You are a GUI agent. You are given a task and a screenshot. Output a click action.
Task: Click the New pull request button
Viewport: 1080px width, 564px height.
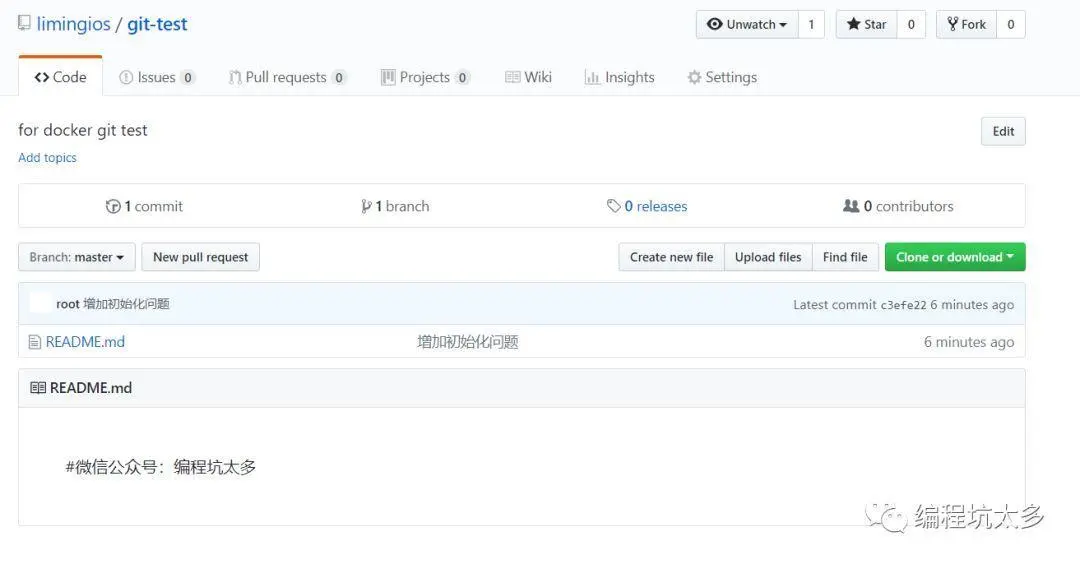point(200,257)
